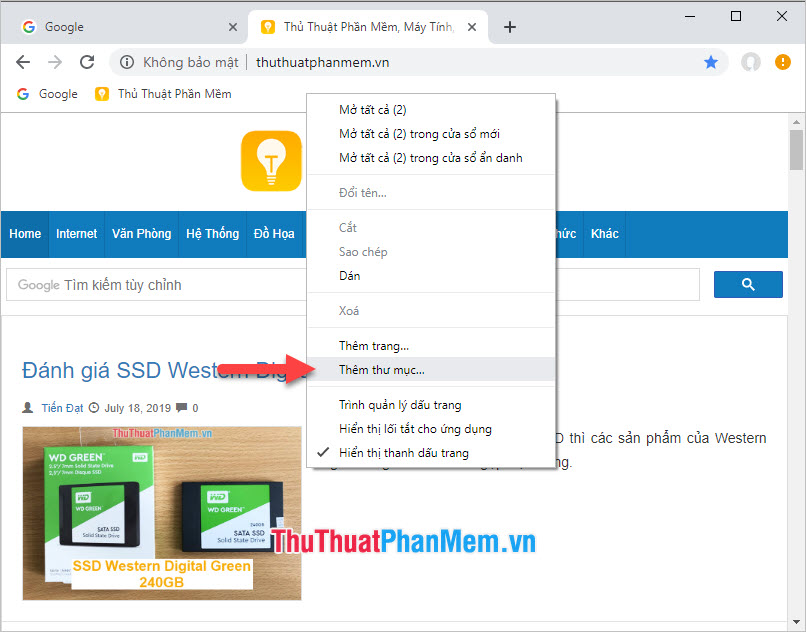Viewport: 806px width, 632px height.
Task: Open the Hệ Thống navigation item
Action: pyautogui.click(x=212, y=234)
